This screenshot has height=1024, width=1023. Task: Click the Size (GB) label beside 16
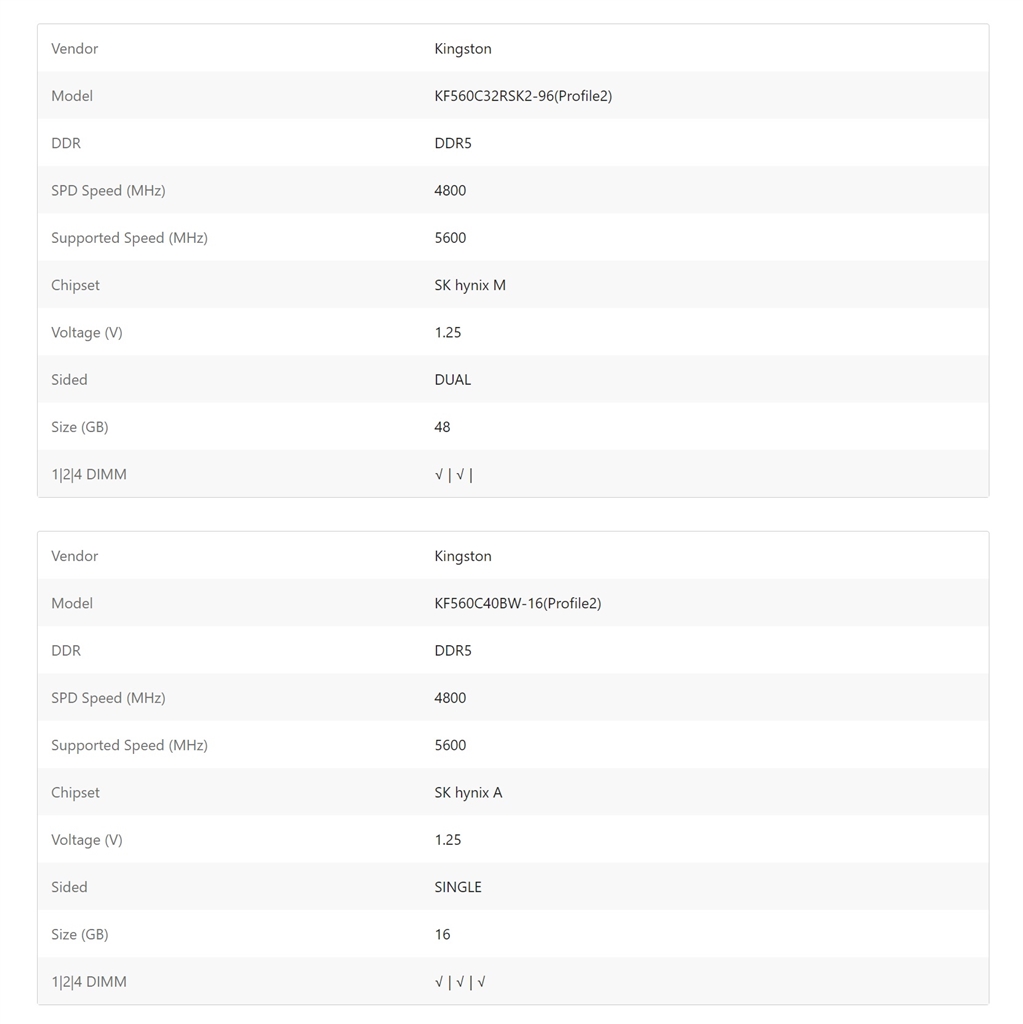[79, 934]
